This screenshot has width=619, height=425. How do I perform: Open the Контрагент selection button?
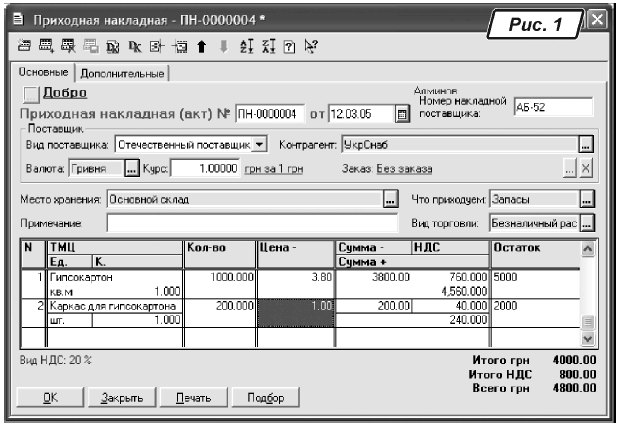click(585, 146)
